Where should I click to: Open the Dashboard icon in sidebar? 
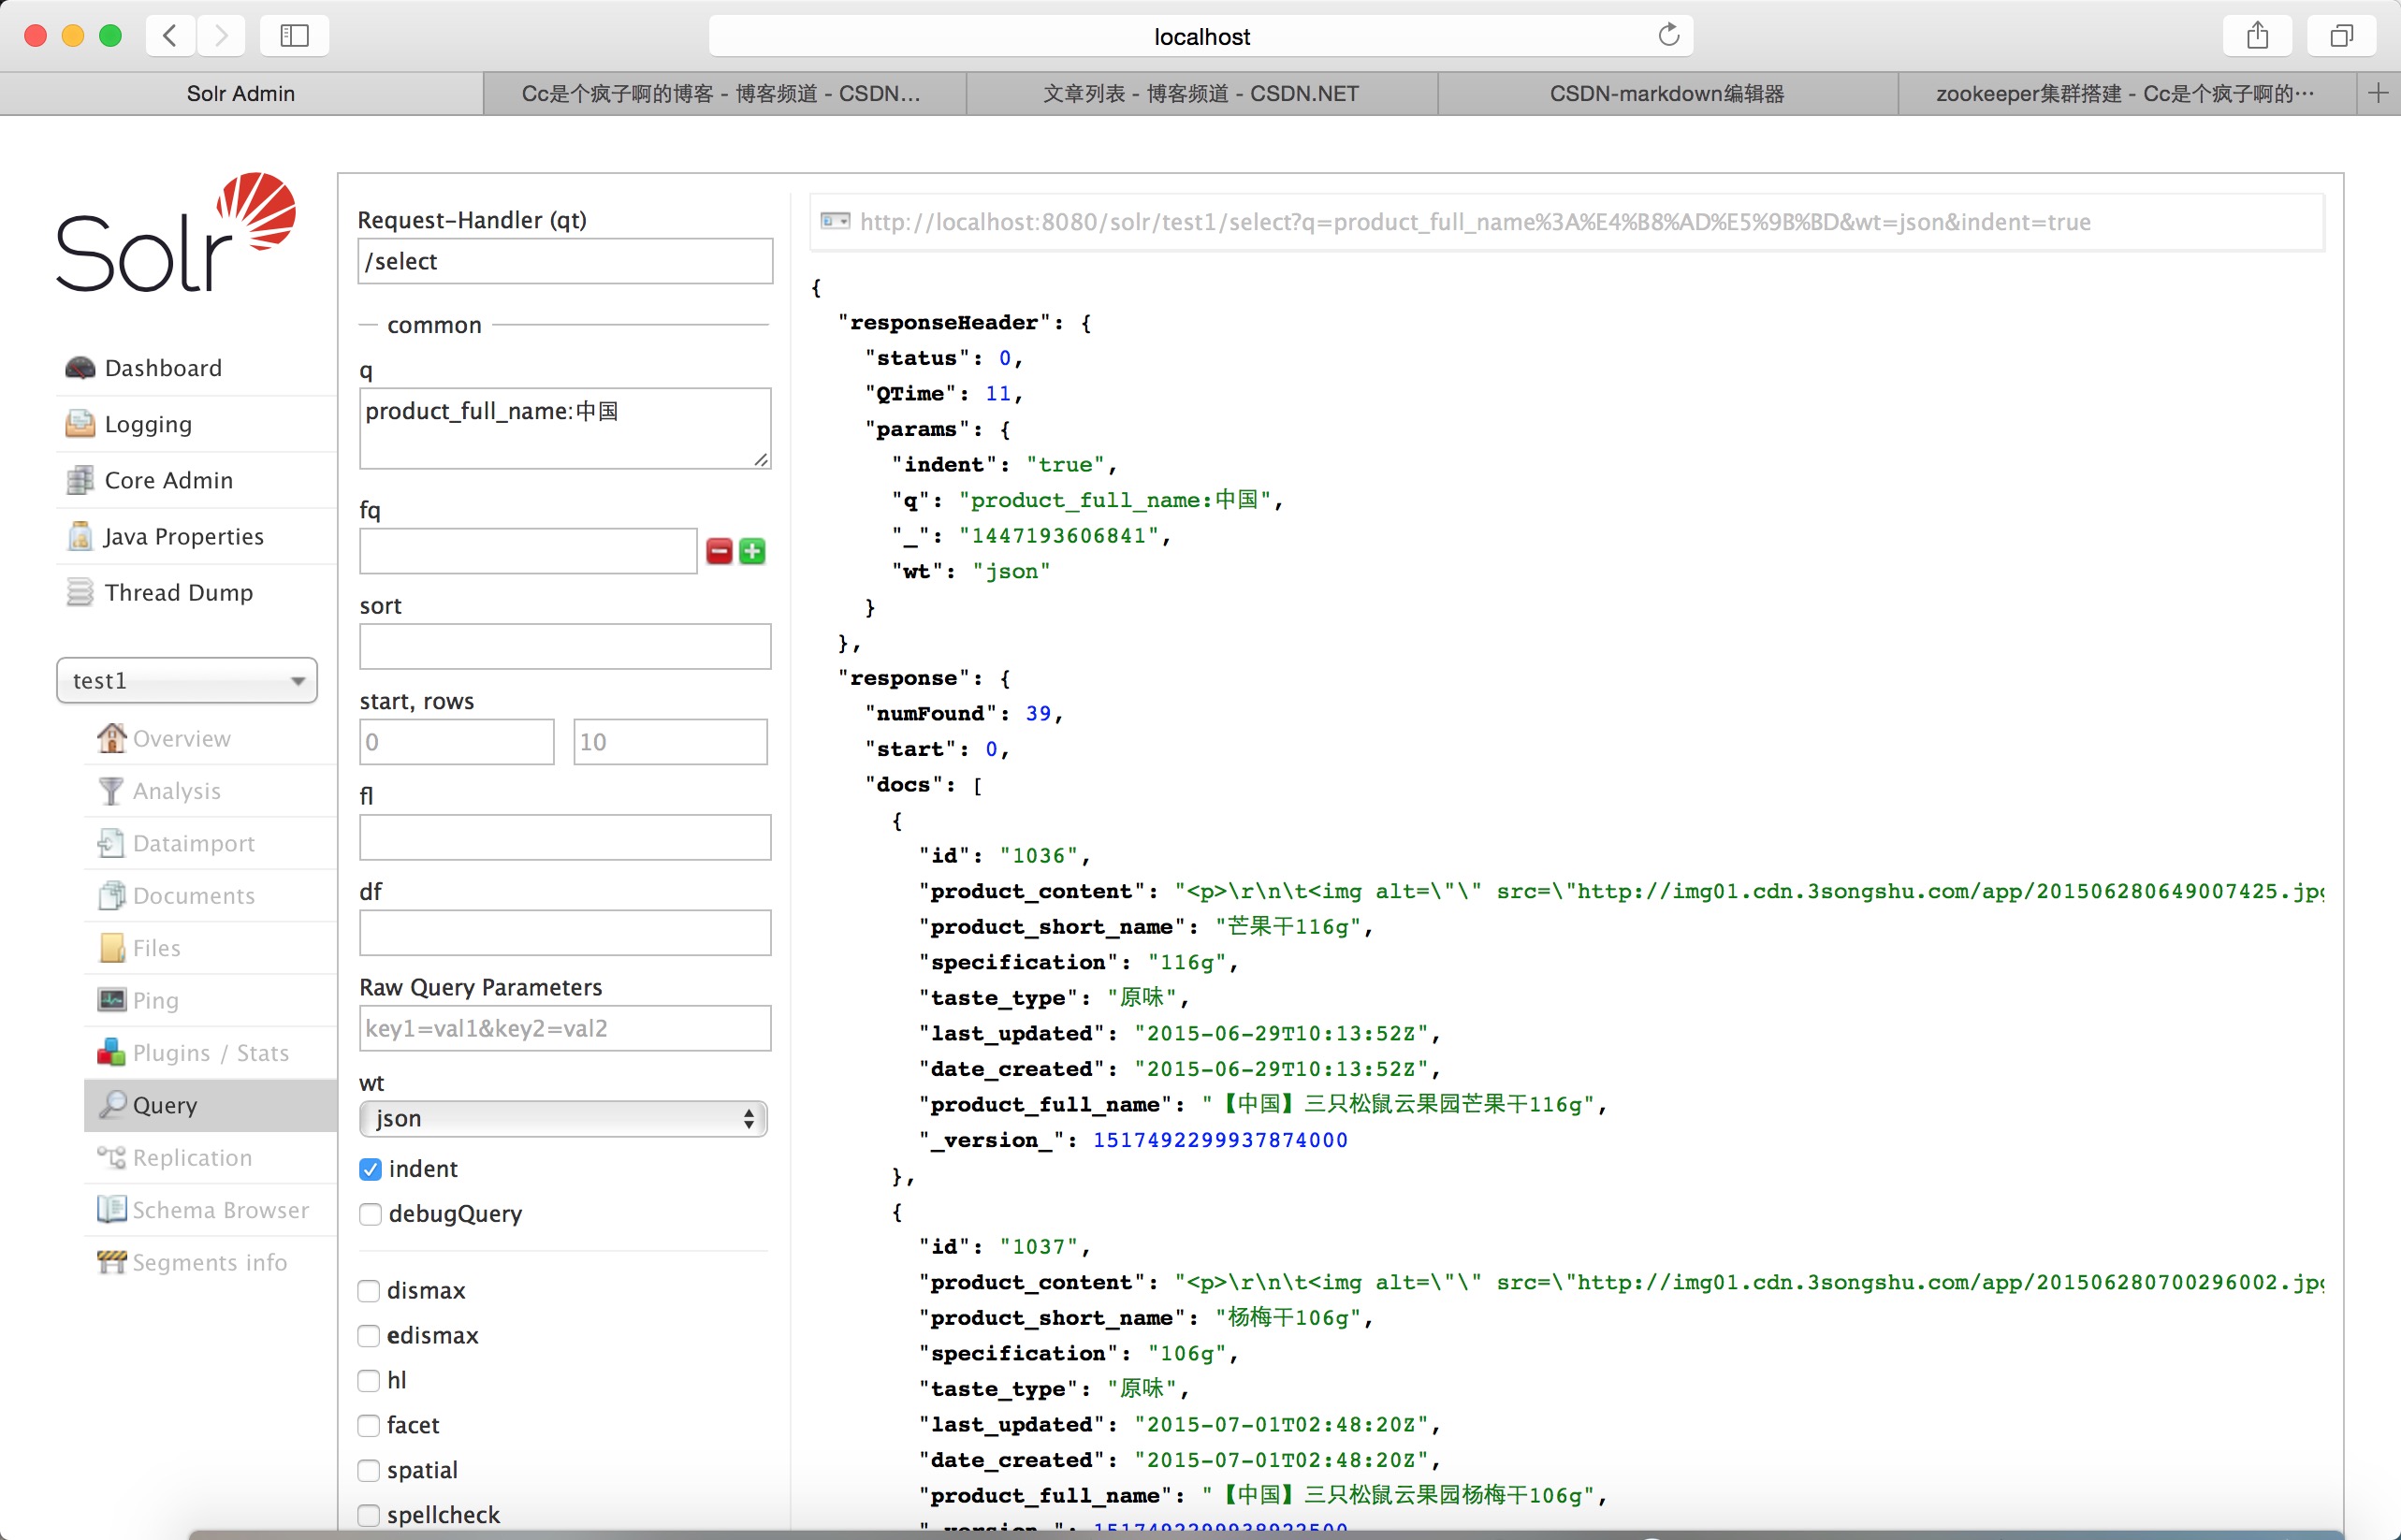click(x=80, y=368)
